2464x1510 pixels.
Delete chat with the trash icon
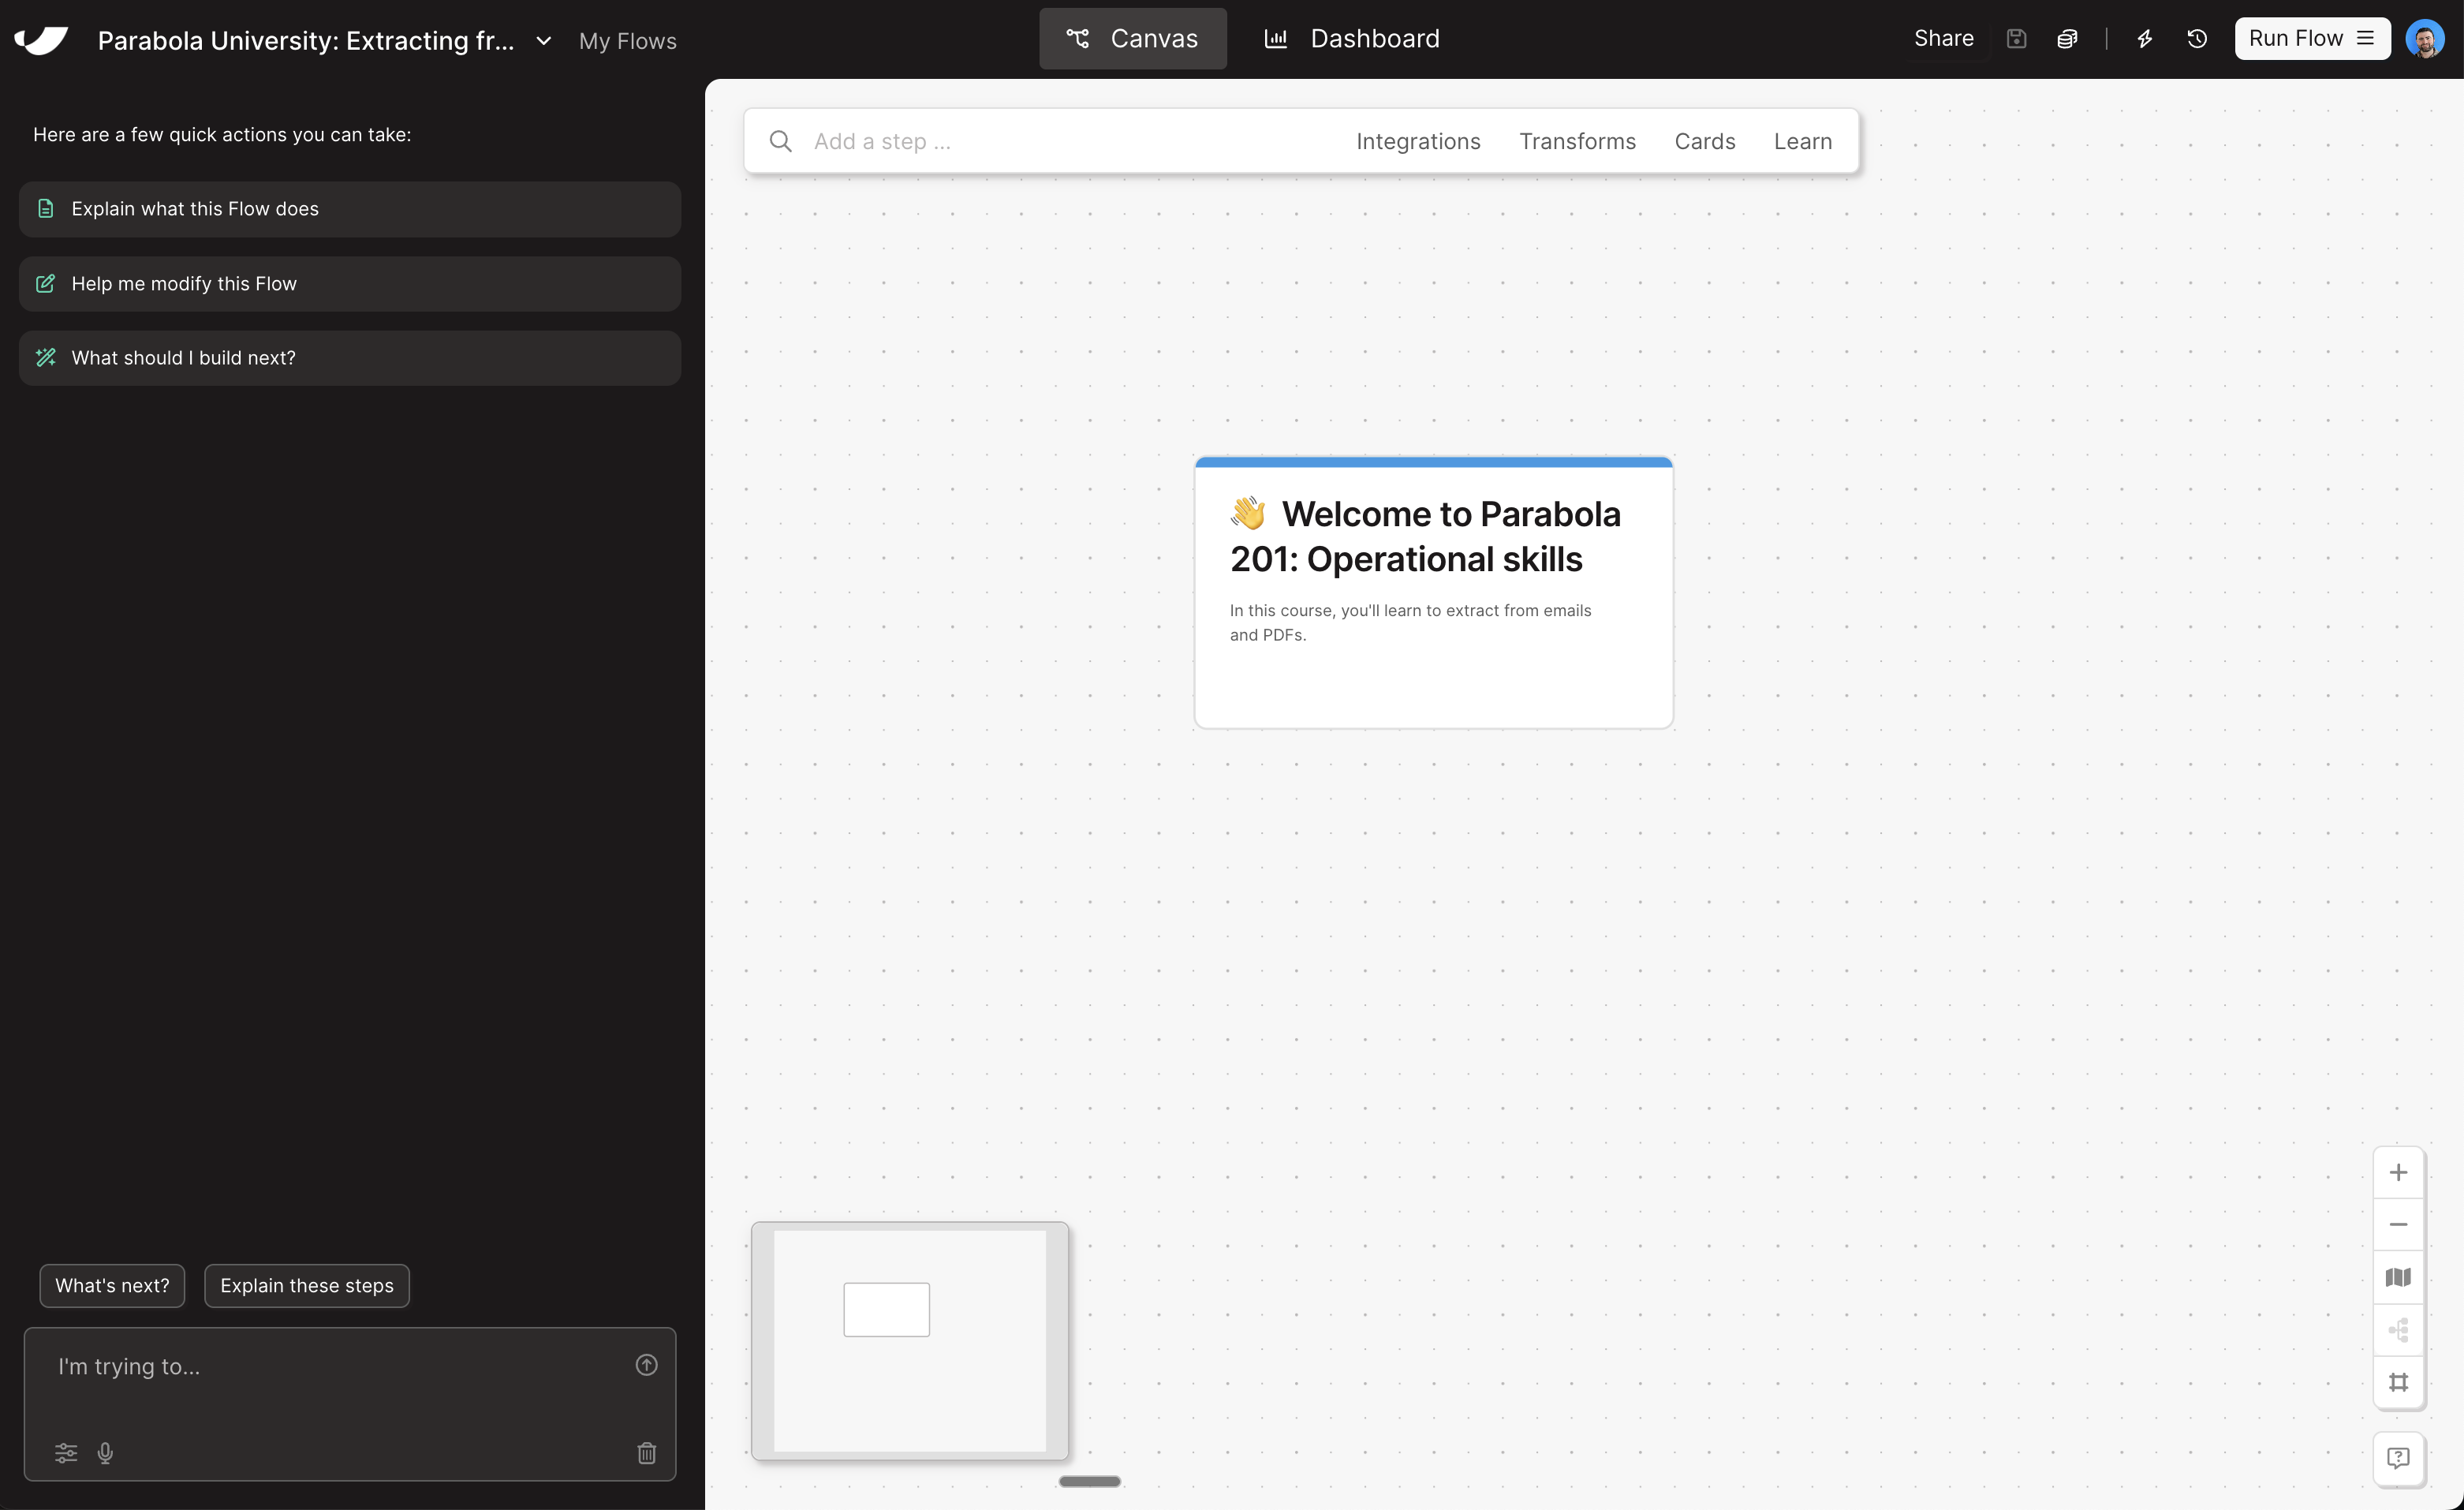click(646, 1452)
